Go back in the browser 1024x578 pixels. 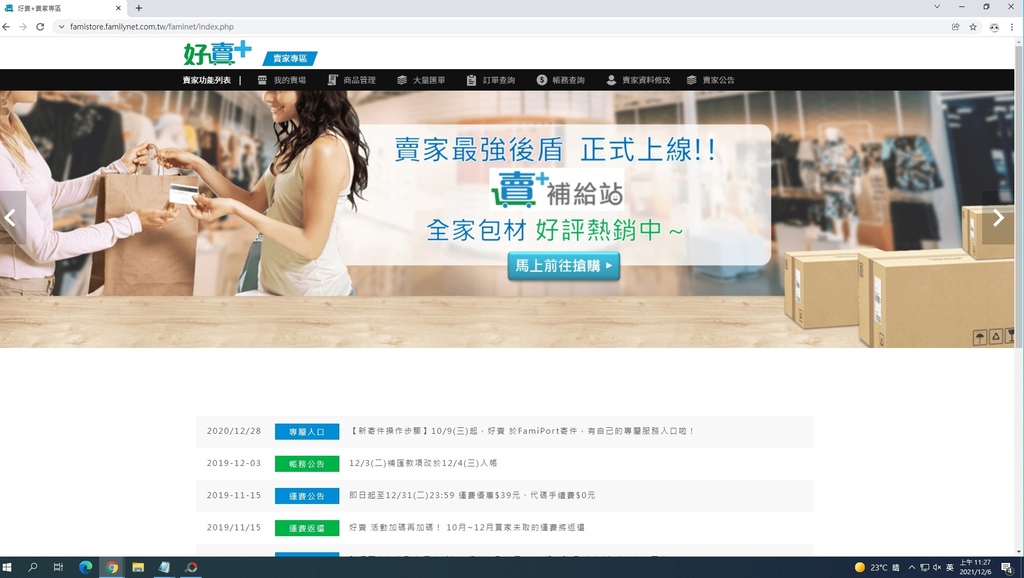coord(7,27)
